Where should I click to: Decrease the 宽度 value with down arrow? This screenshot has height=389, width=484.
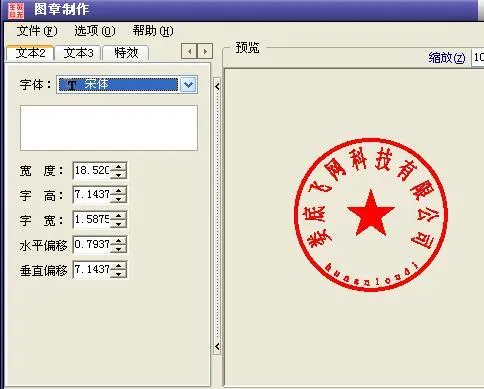click(118, 174)
